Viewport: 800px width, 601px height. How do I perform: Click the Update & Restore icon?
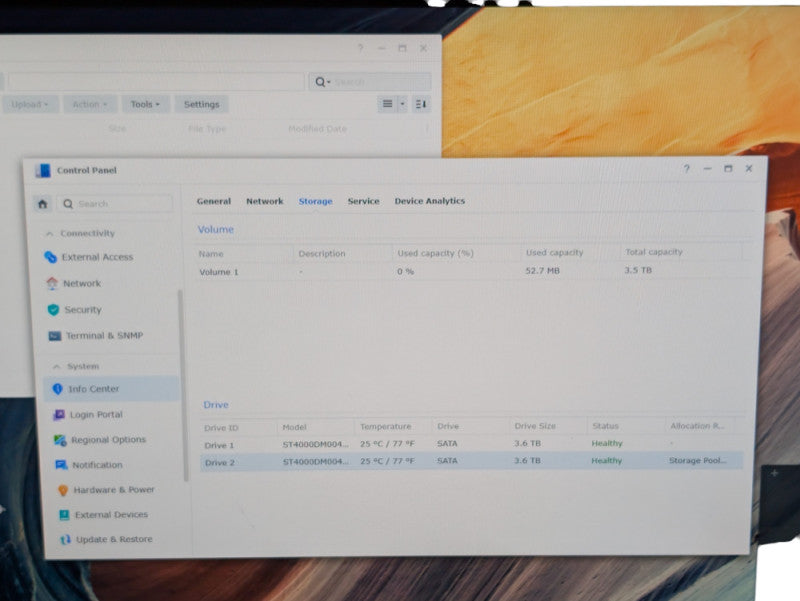point(65,539)
